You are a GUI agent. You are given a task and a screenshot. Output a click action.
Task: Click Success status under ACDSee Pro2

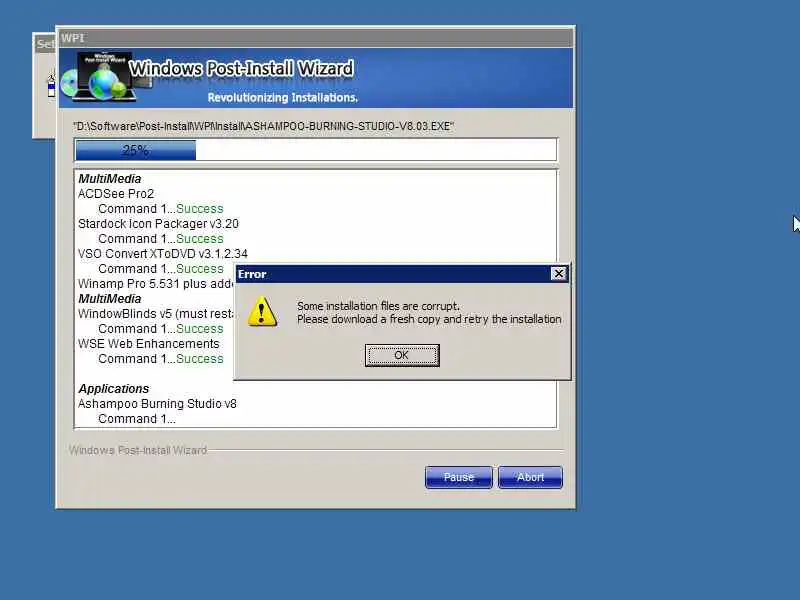click(x=199, y=209)
